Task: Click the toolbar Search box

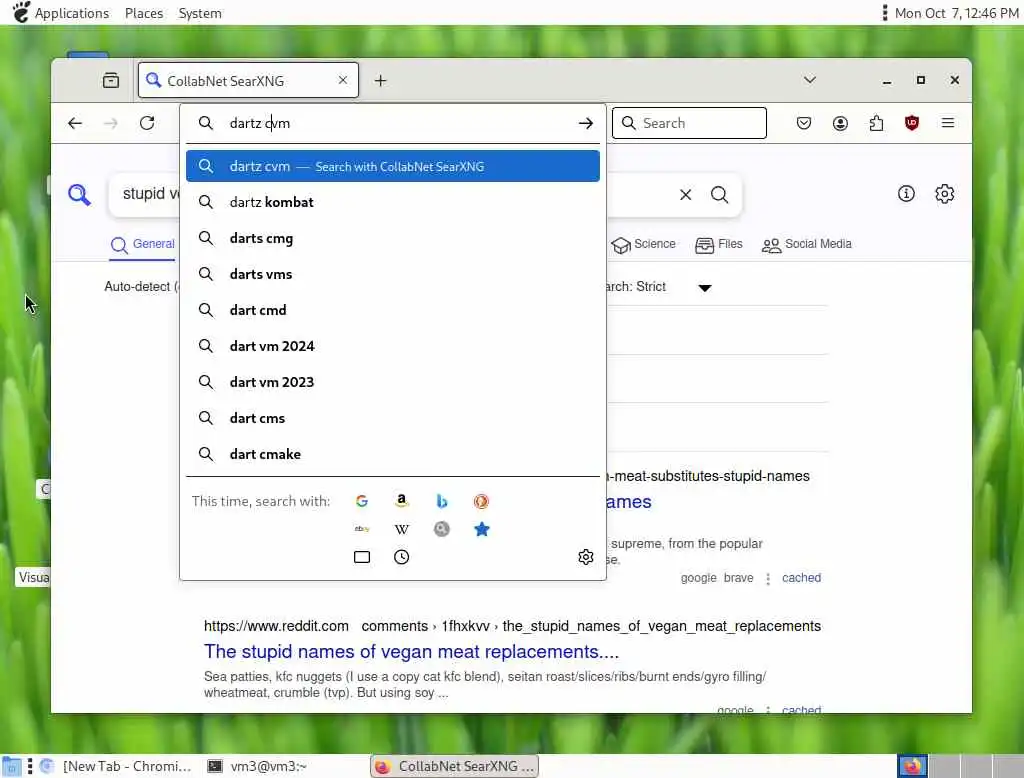Action: point(689,123)
